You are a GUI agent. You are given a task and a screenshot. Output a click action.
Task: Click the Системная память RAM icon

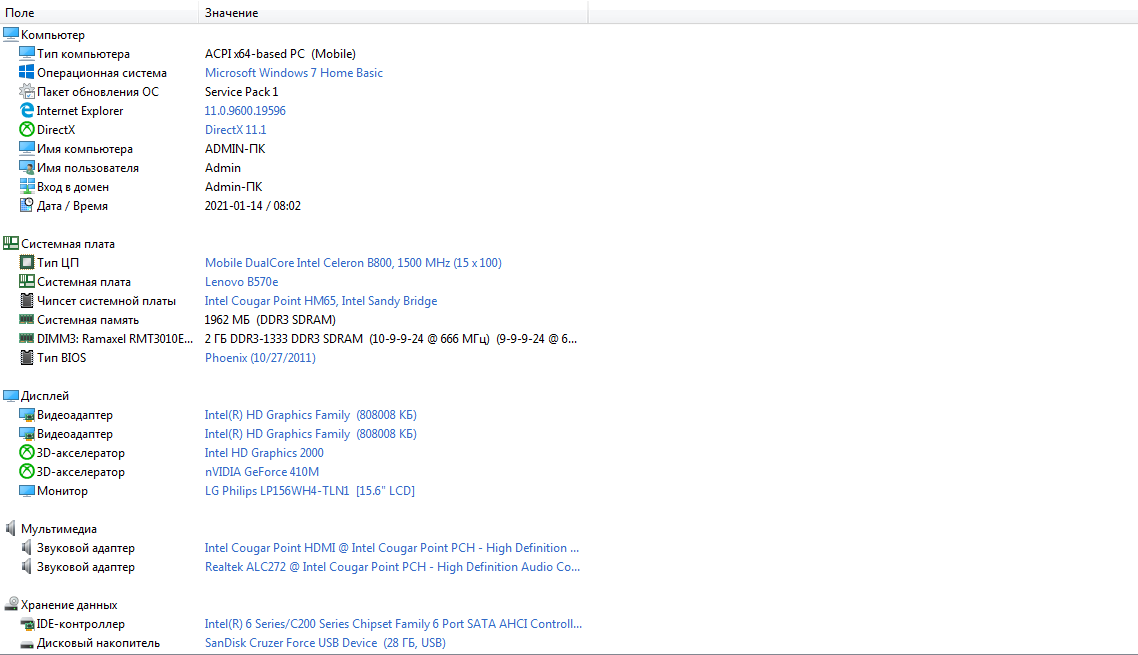click(27, 319)
